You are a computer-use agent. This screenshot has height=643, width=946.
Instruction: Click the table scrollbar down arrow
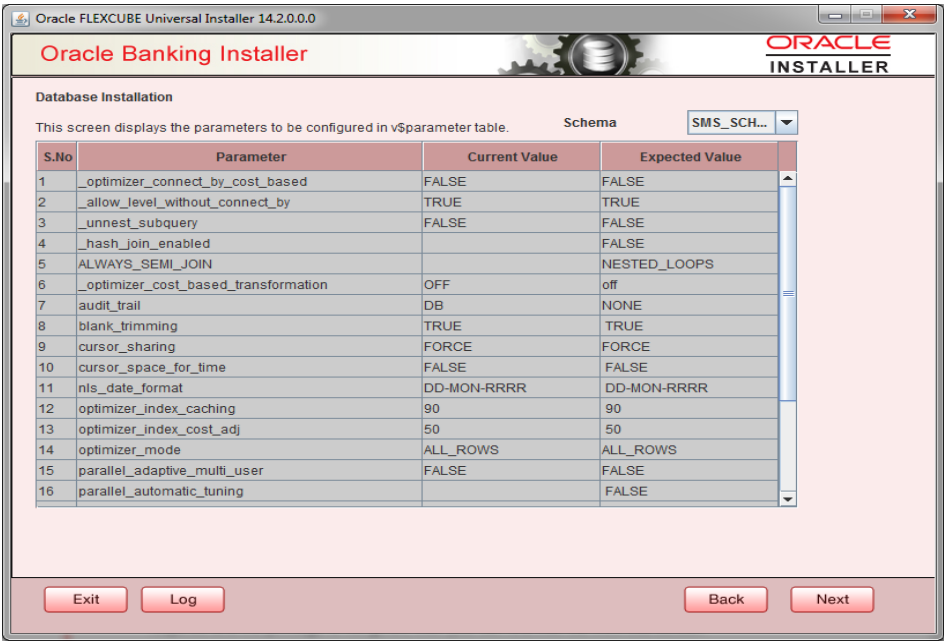click(787, 499)
